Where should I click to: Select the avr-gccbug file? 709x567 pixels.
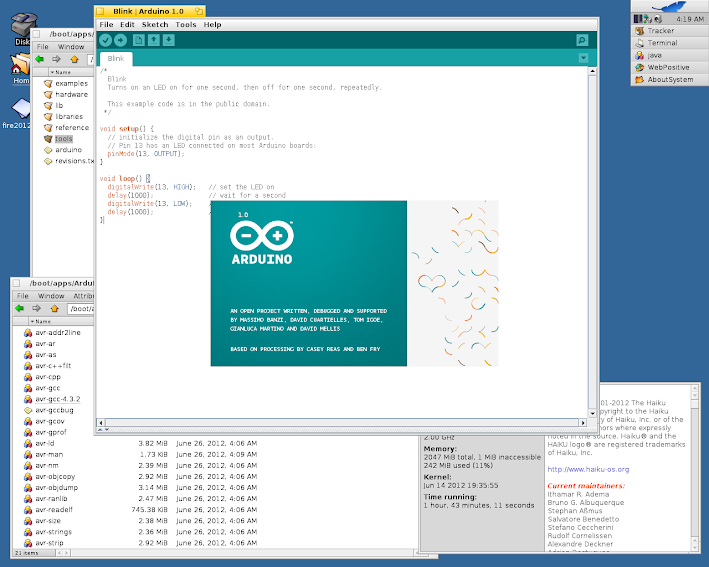pyautogui.click(x=49, y=410)
